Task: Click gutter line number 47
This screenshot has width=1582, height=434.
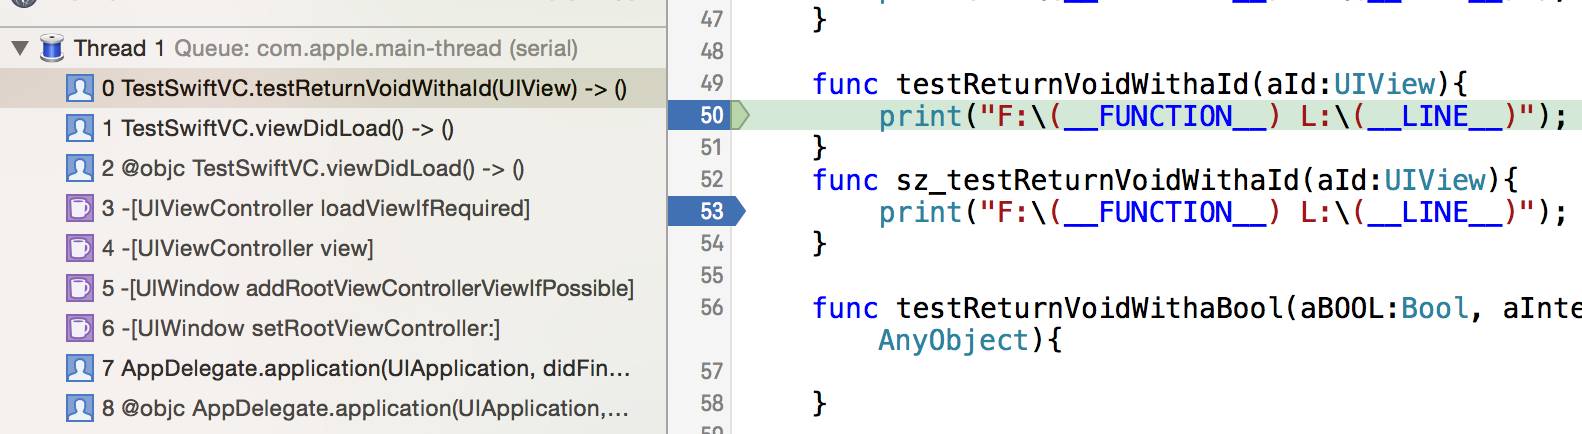Action: 711,19
